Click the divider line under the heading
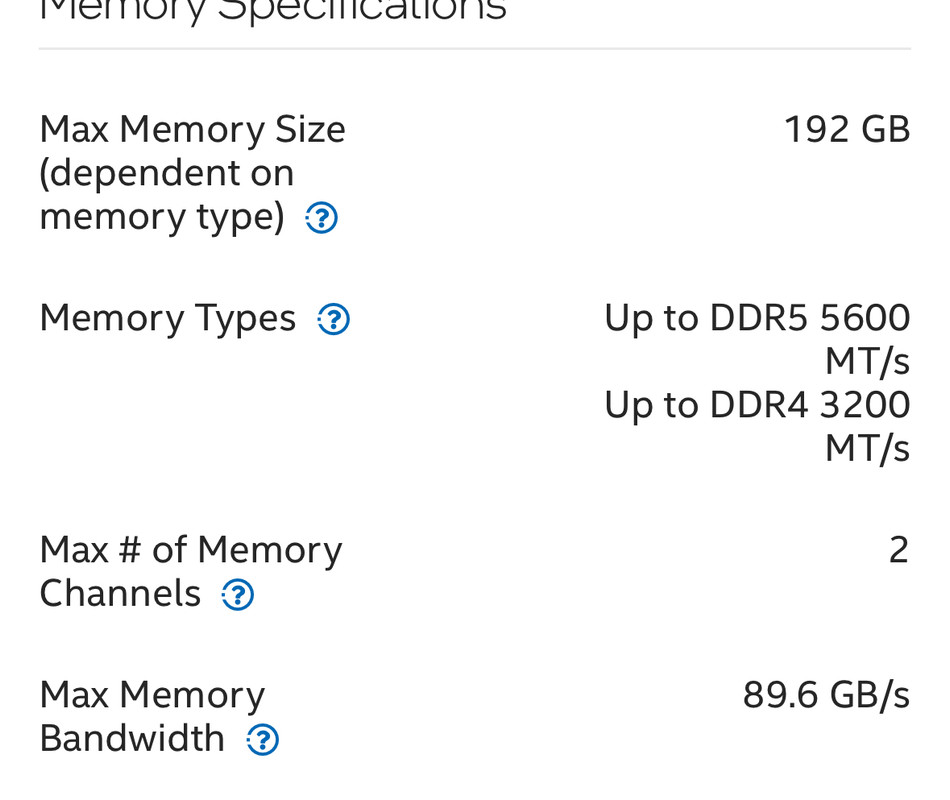The width and height of the screenshot is (950, 800). pos(475,48)
